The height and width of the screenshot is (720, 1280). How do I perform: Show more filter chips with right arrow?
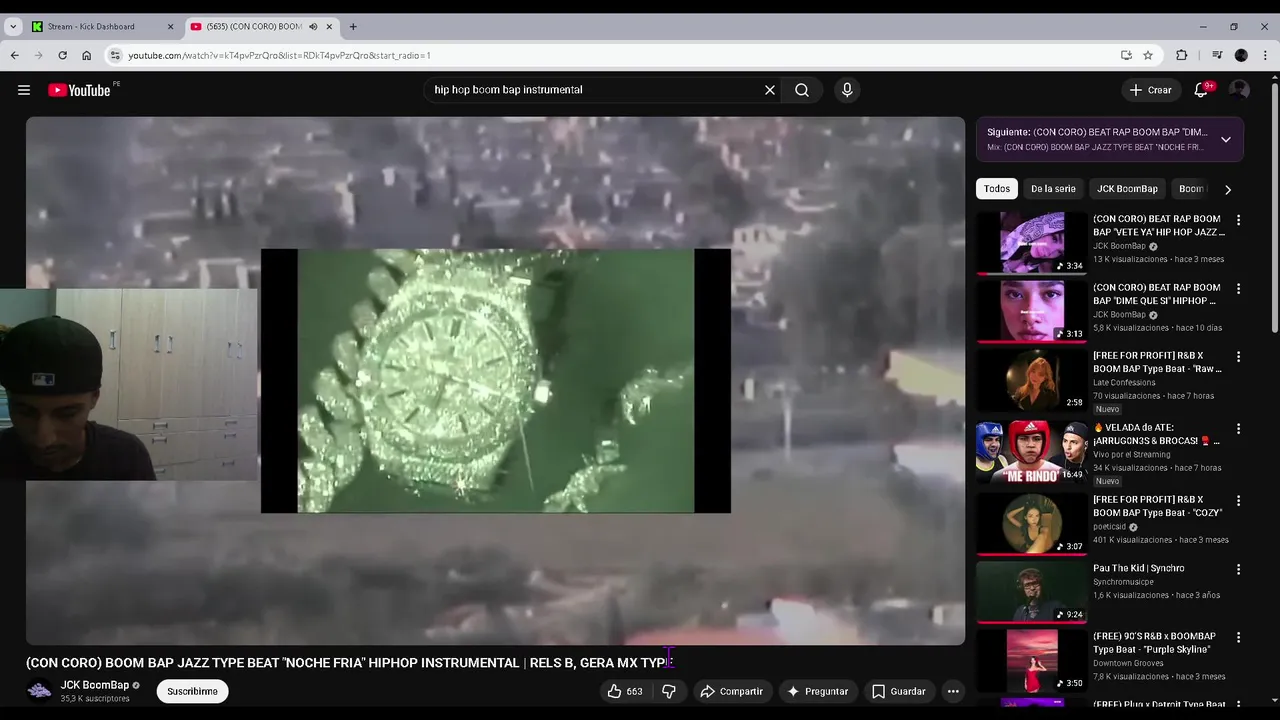[1228, 189]
